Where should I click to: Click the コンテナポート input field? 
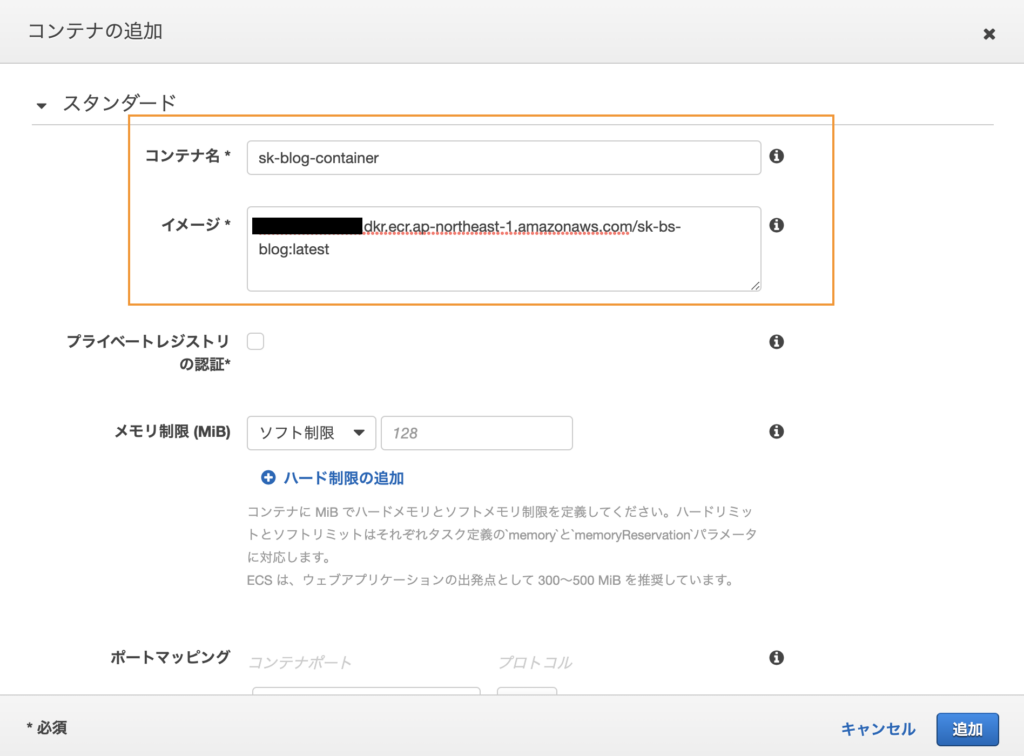point(365,695)
